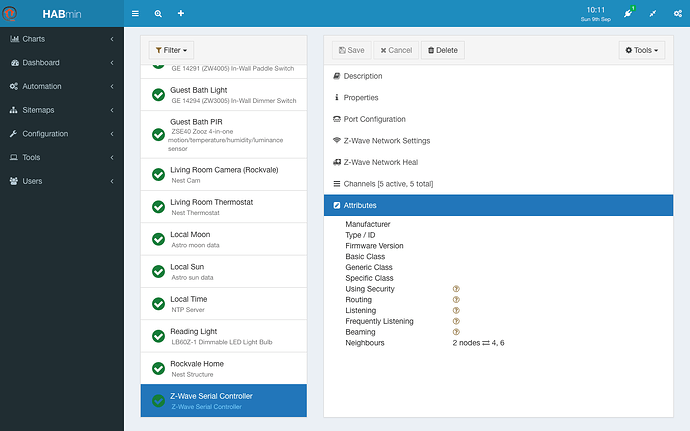Click the help icon next to Using Security
This screenshot has width=690, height=431.
click(456, 289)
